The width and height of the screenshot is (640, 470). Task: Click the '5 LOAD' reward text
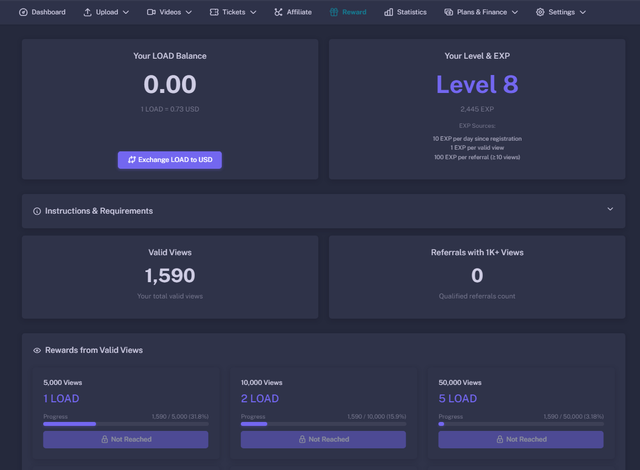[458, 399]
